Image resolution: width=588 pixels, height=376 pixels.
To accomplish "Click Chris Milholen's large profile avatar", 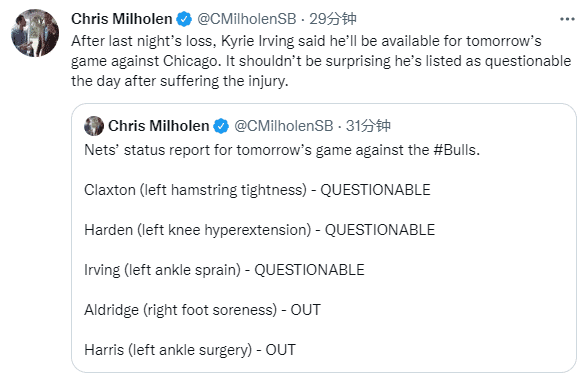I will 35,33.
